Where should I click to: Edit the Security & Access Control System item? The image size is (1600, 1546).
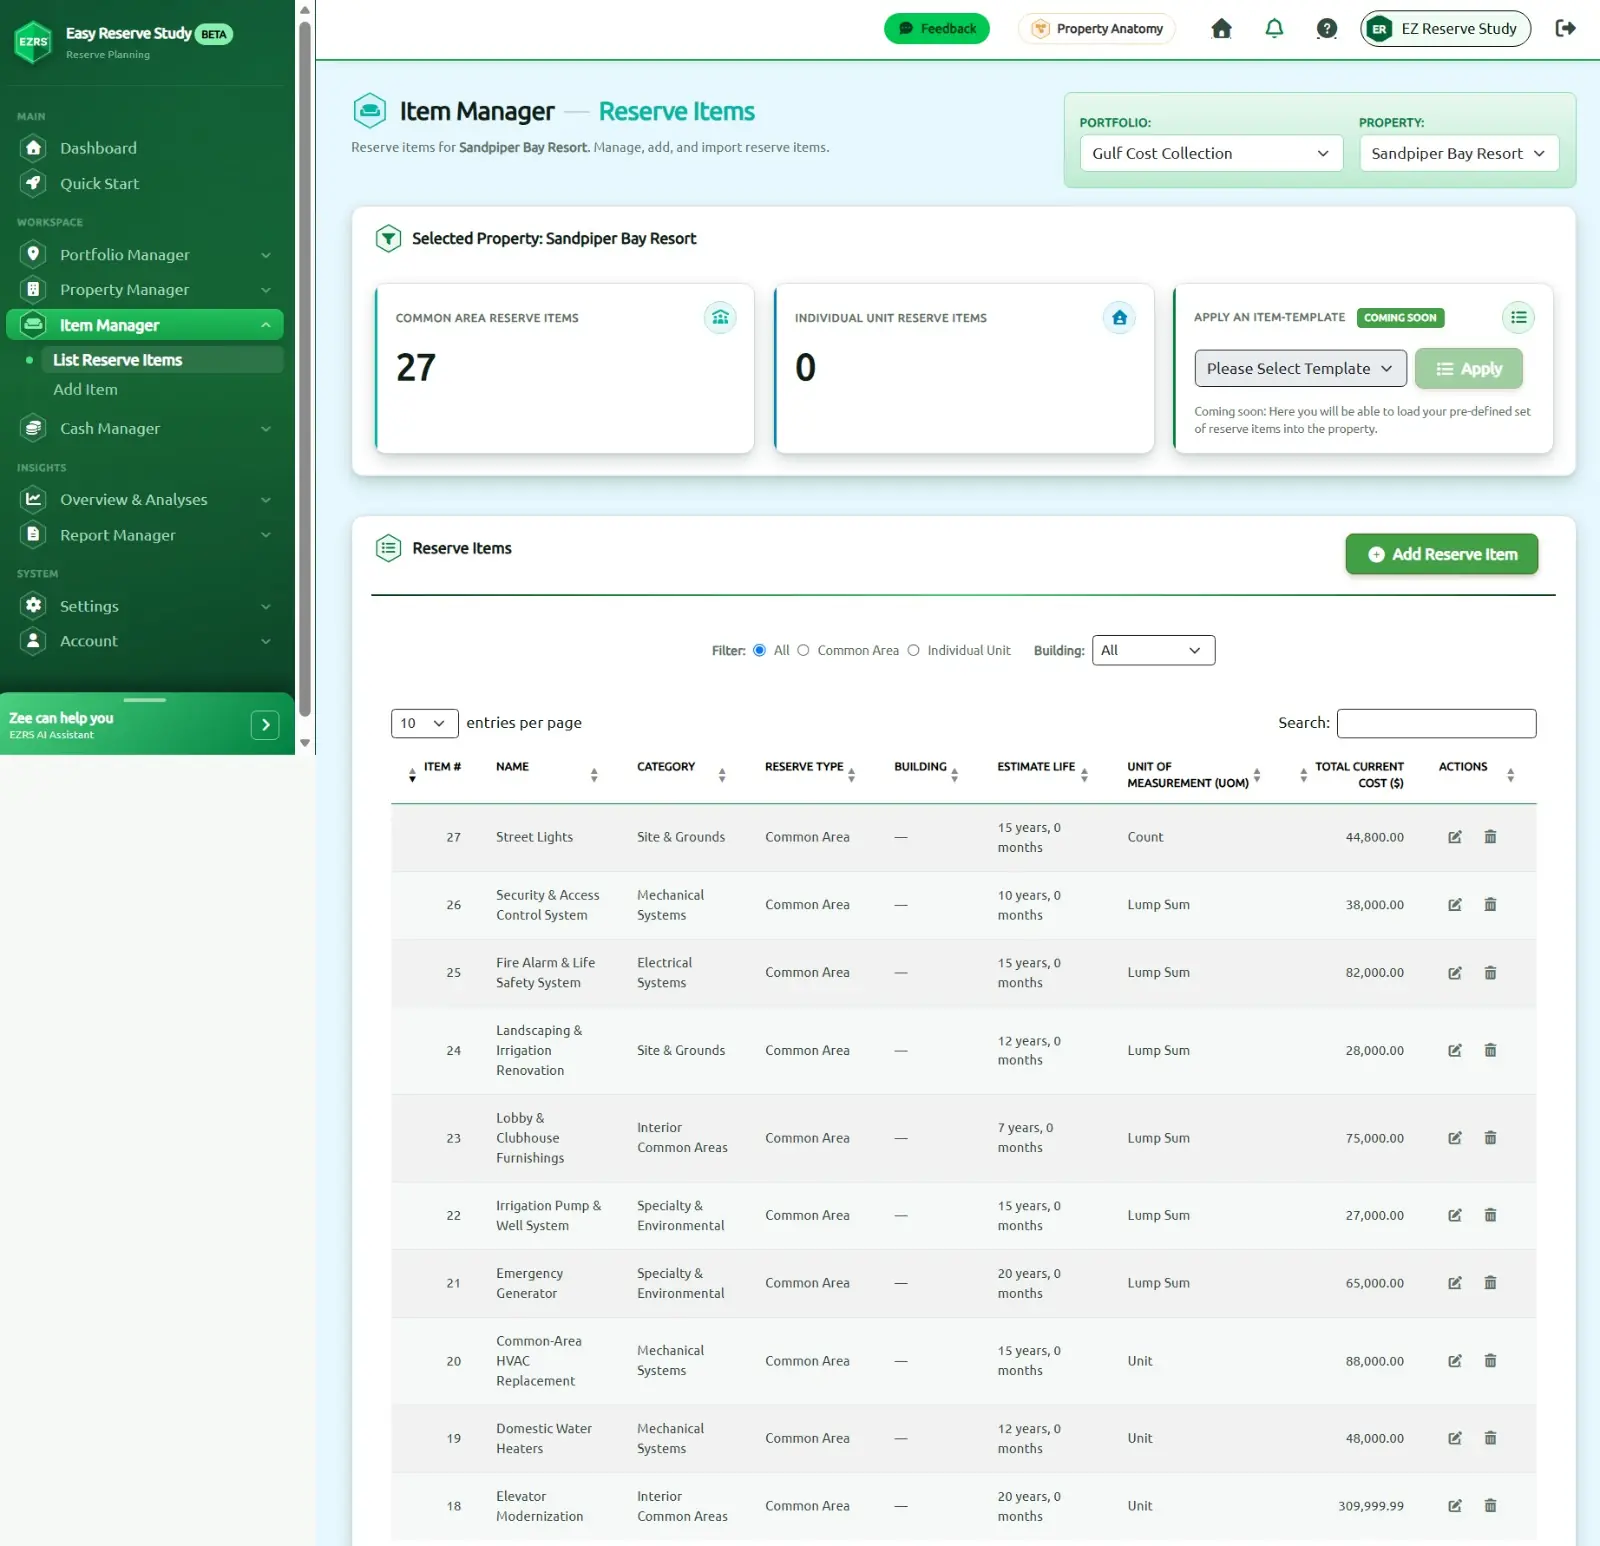[1455, 905]
